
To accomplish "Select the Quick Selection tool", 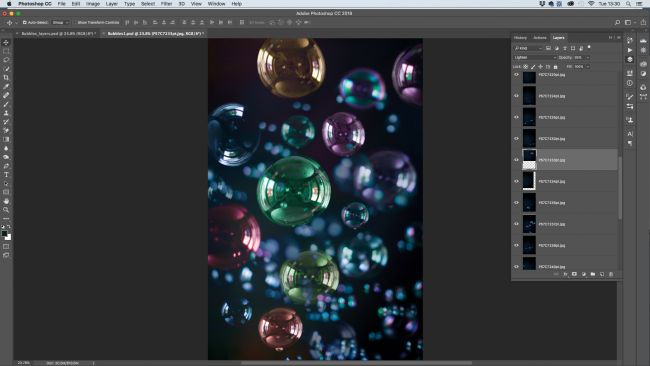I will 6,69.
